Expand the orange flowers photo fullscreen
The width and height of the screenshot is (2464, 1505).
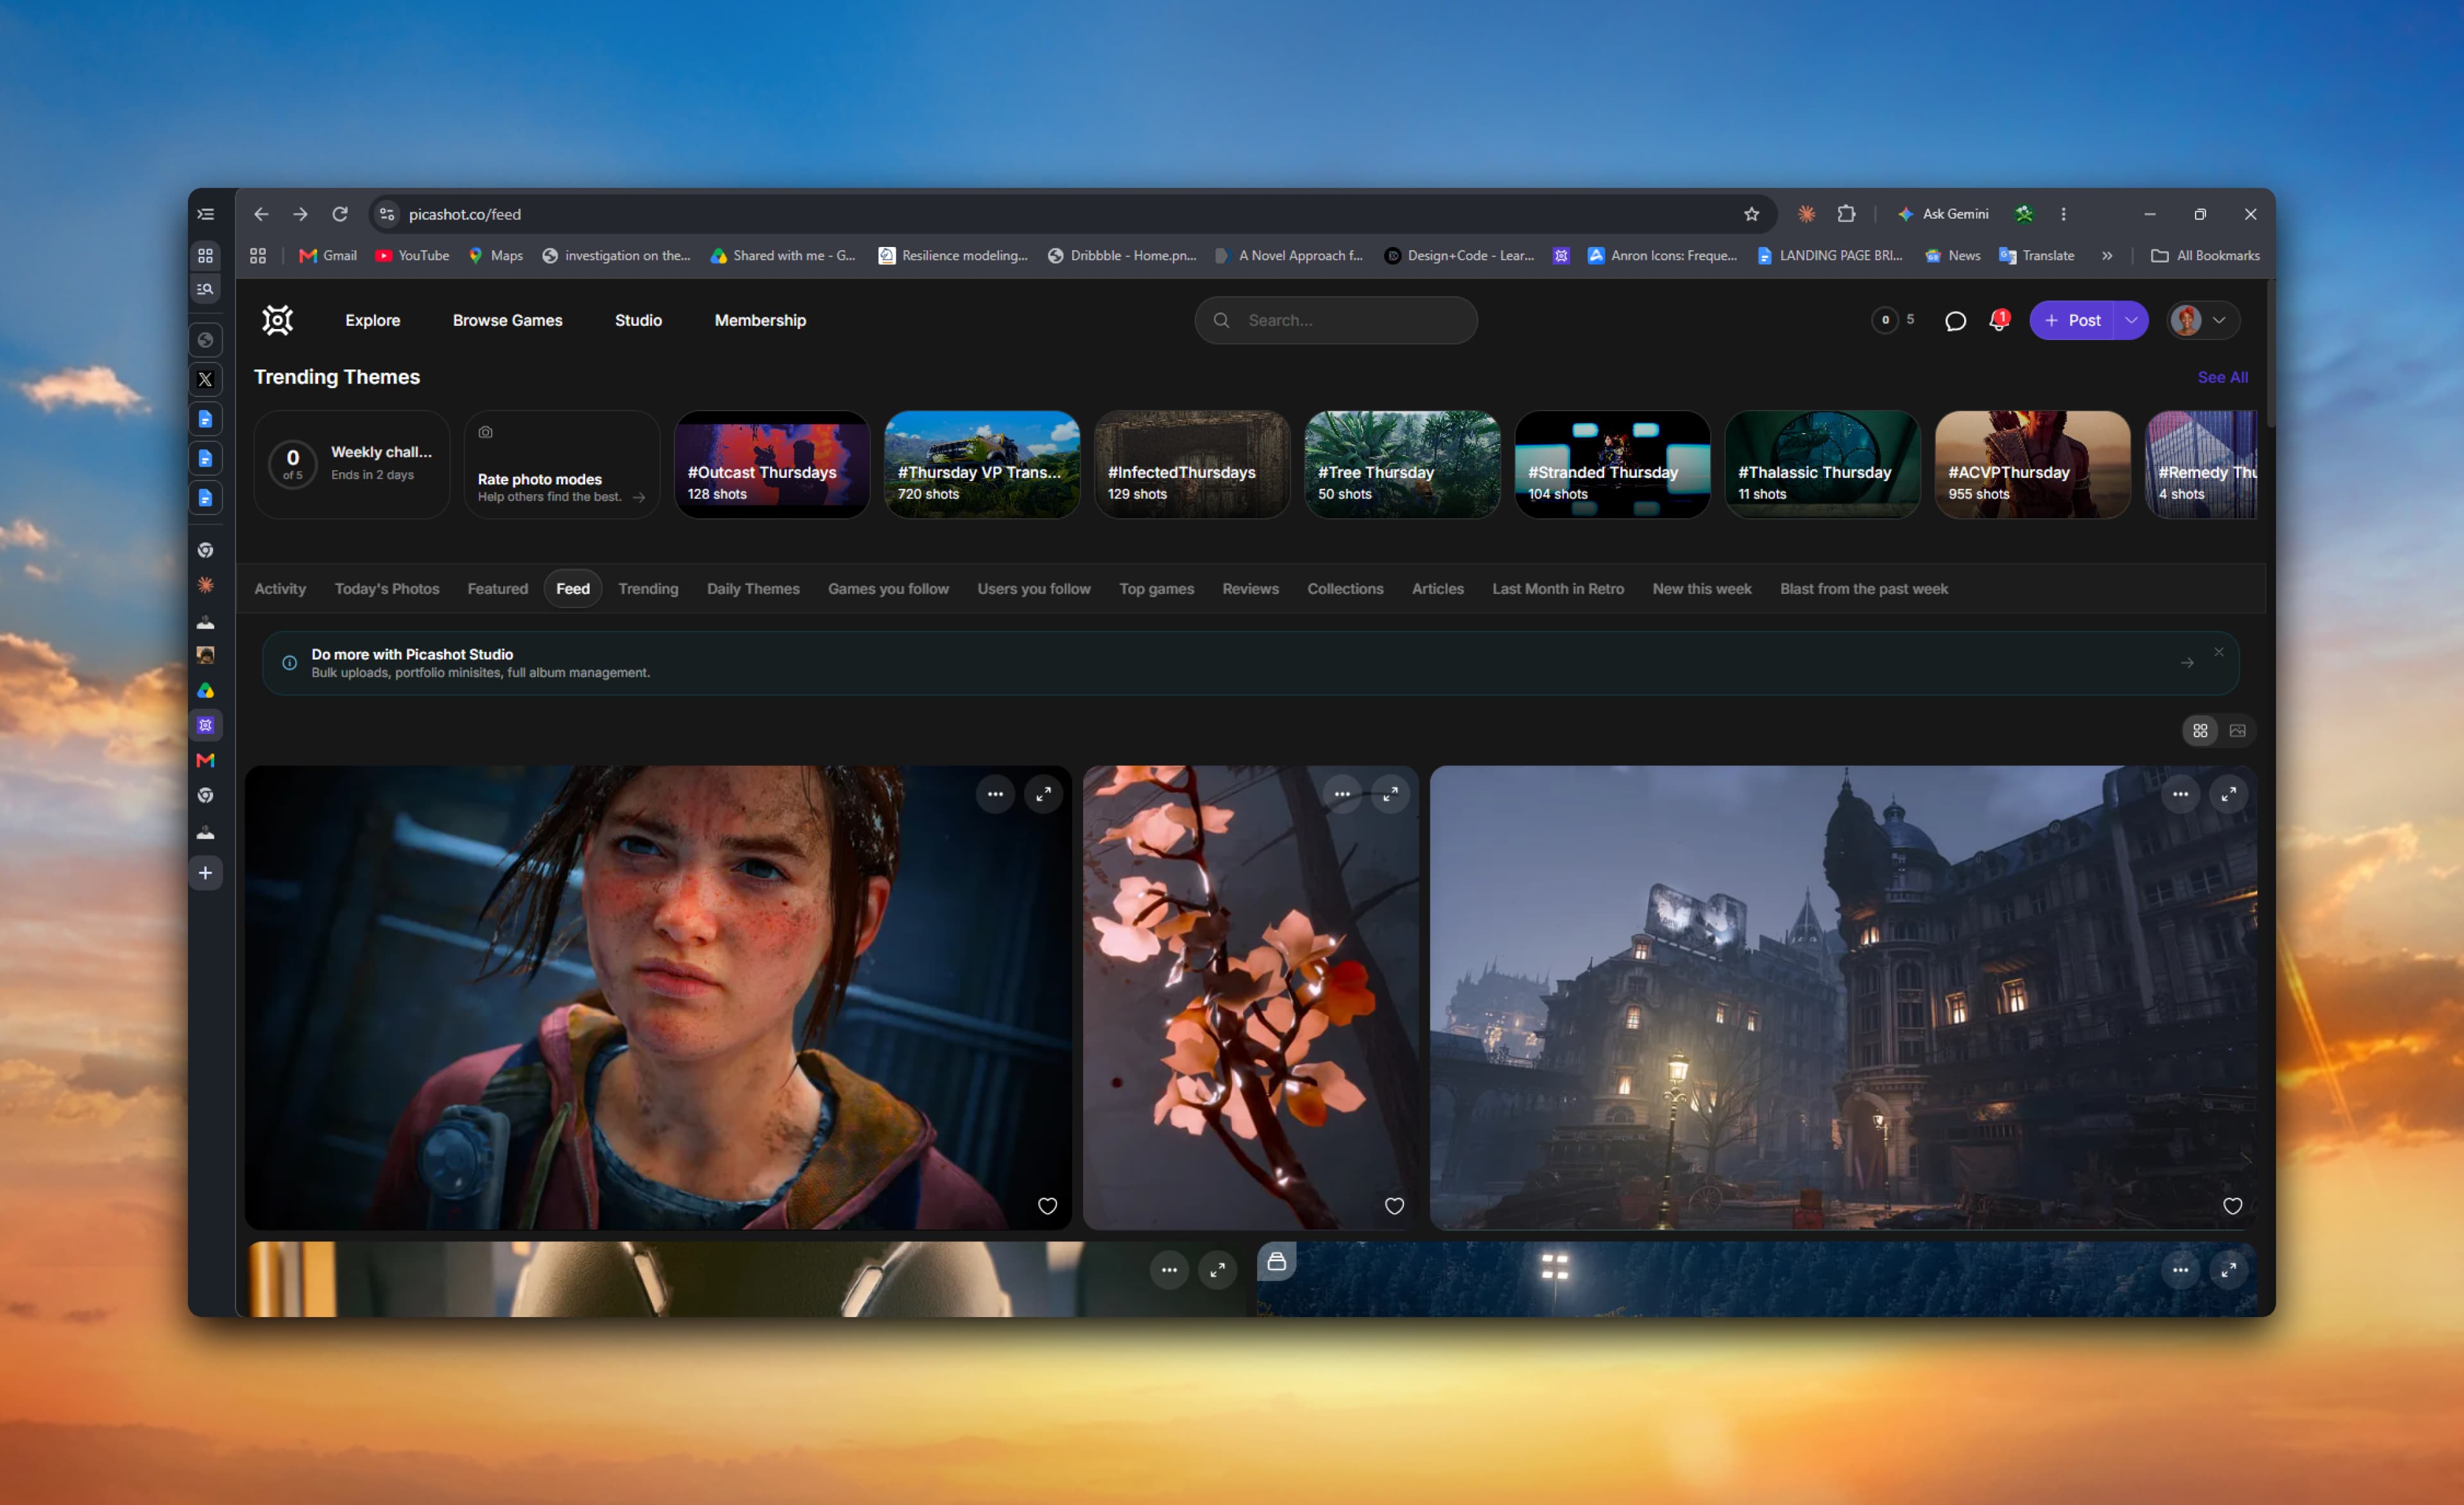tap(1390, 794)
